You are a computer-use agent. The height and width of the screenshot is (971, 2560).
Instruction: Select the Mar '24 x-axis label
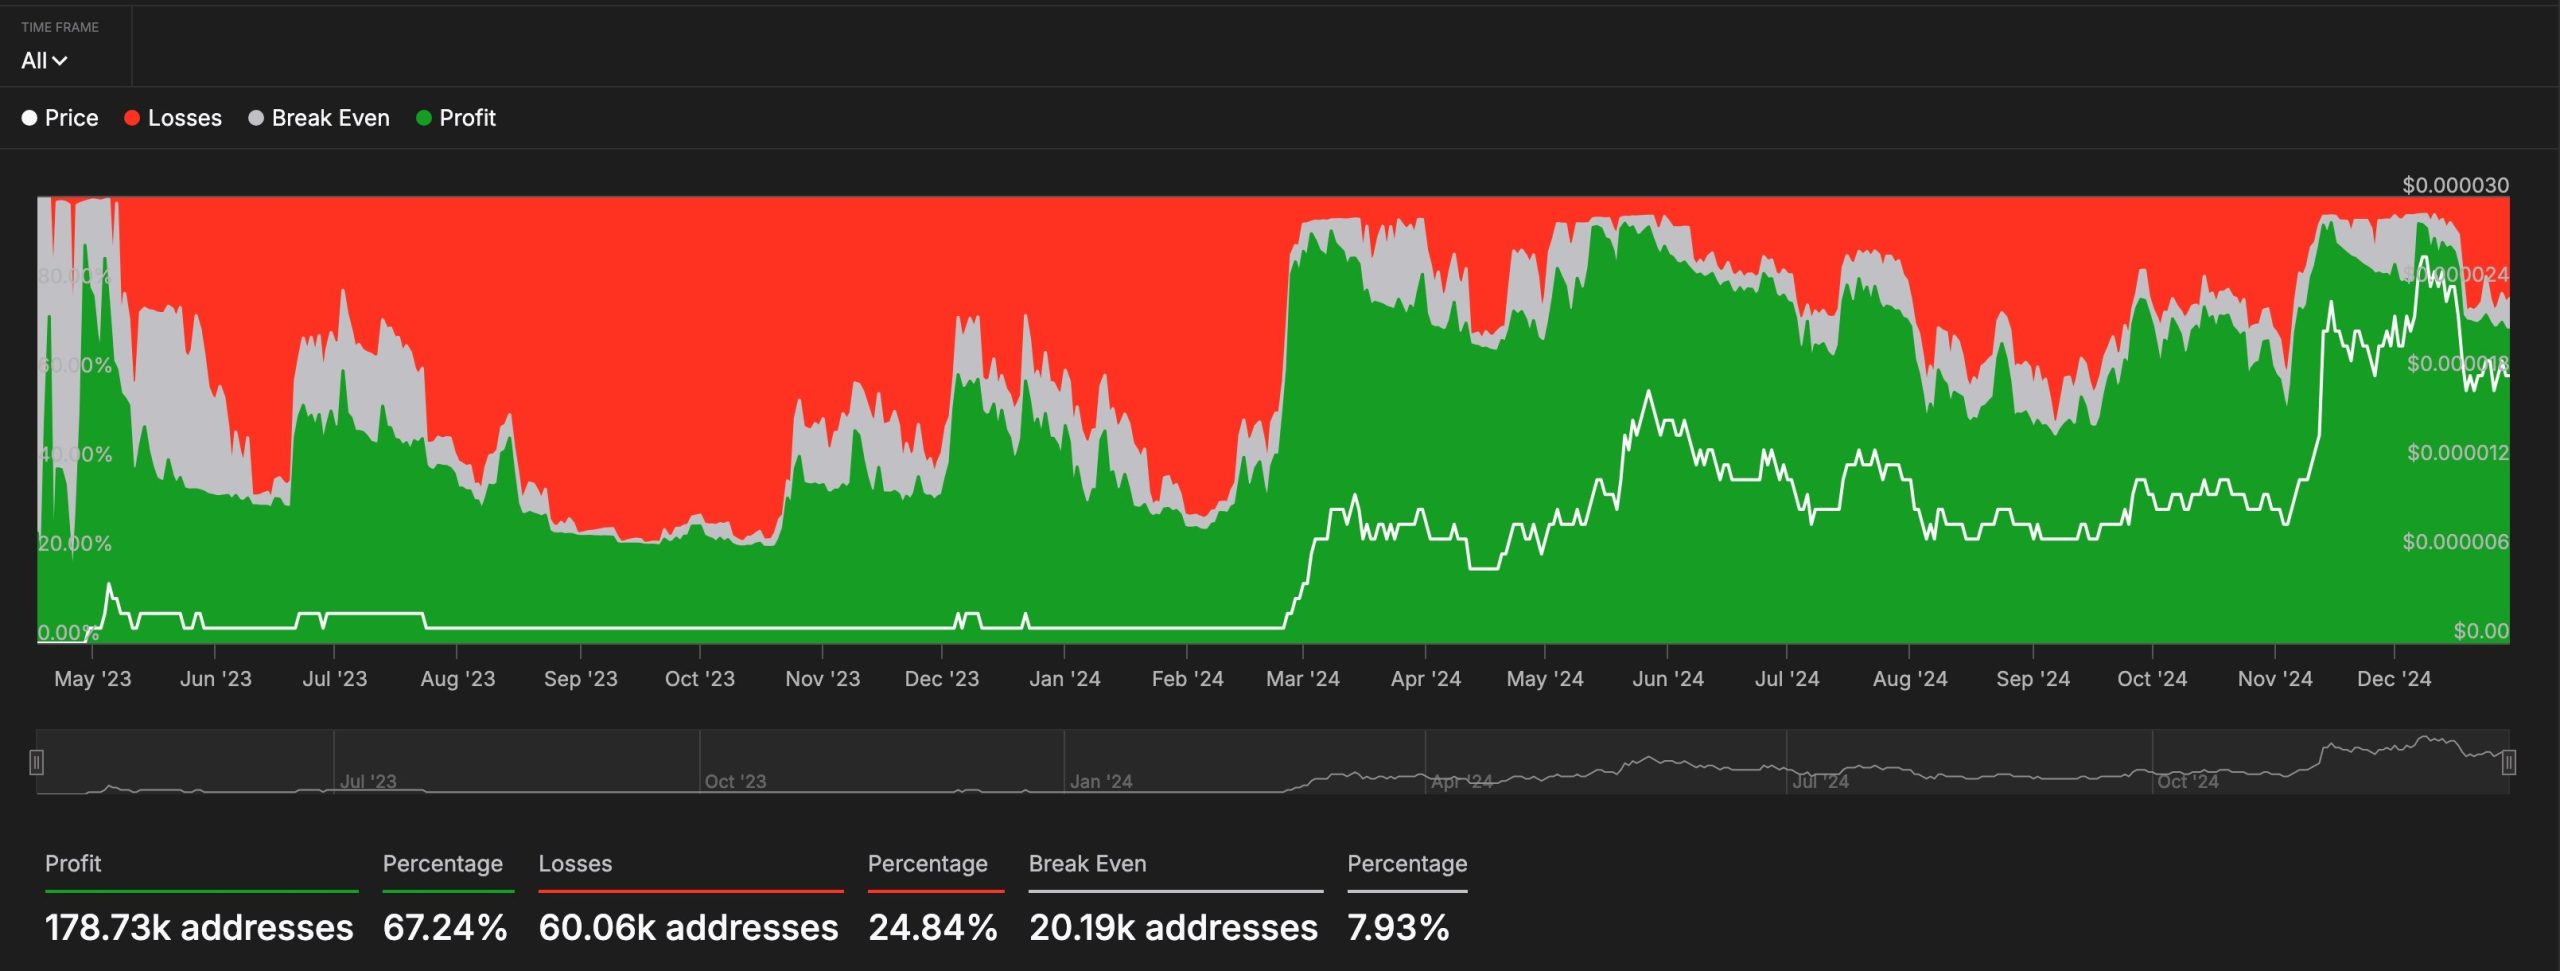[x=1302, y=679]
